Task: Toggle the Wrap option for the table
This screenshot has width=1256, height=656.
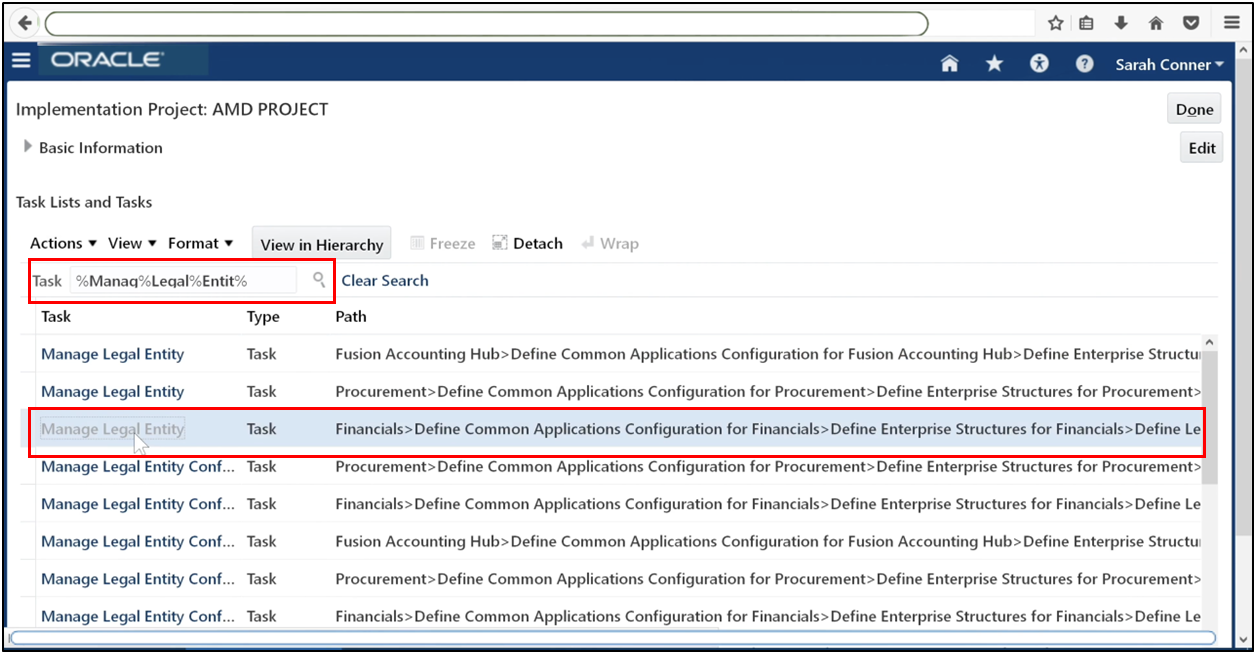Action: pyautogui.click(x=610, y=242)
